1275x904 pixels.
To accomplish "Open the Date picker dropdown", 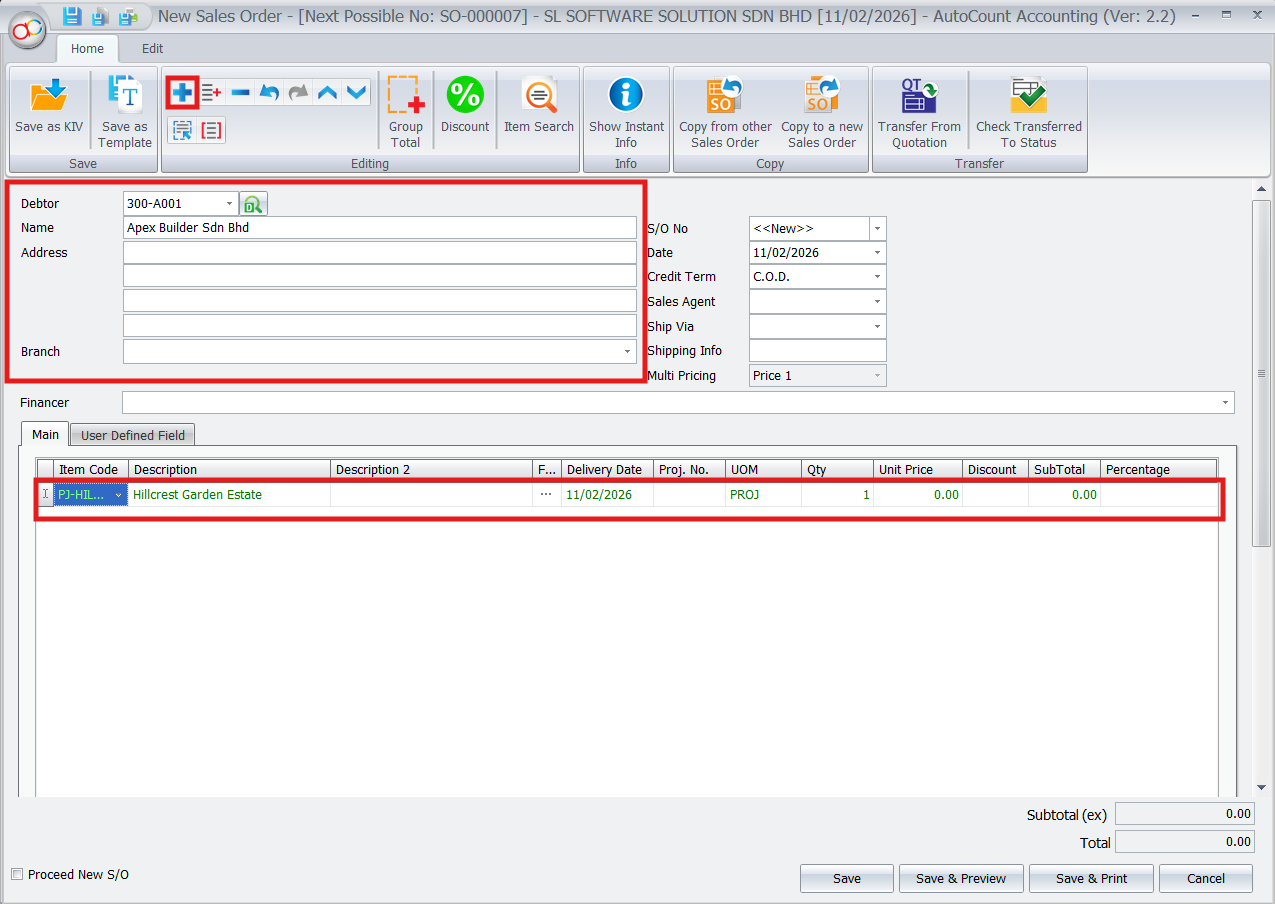I will pos(877,253).
